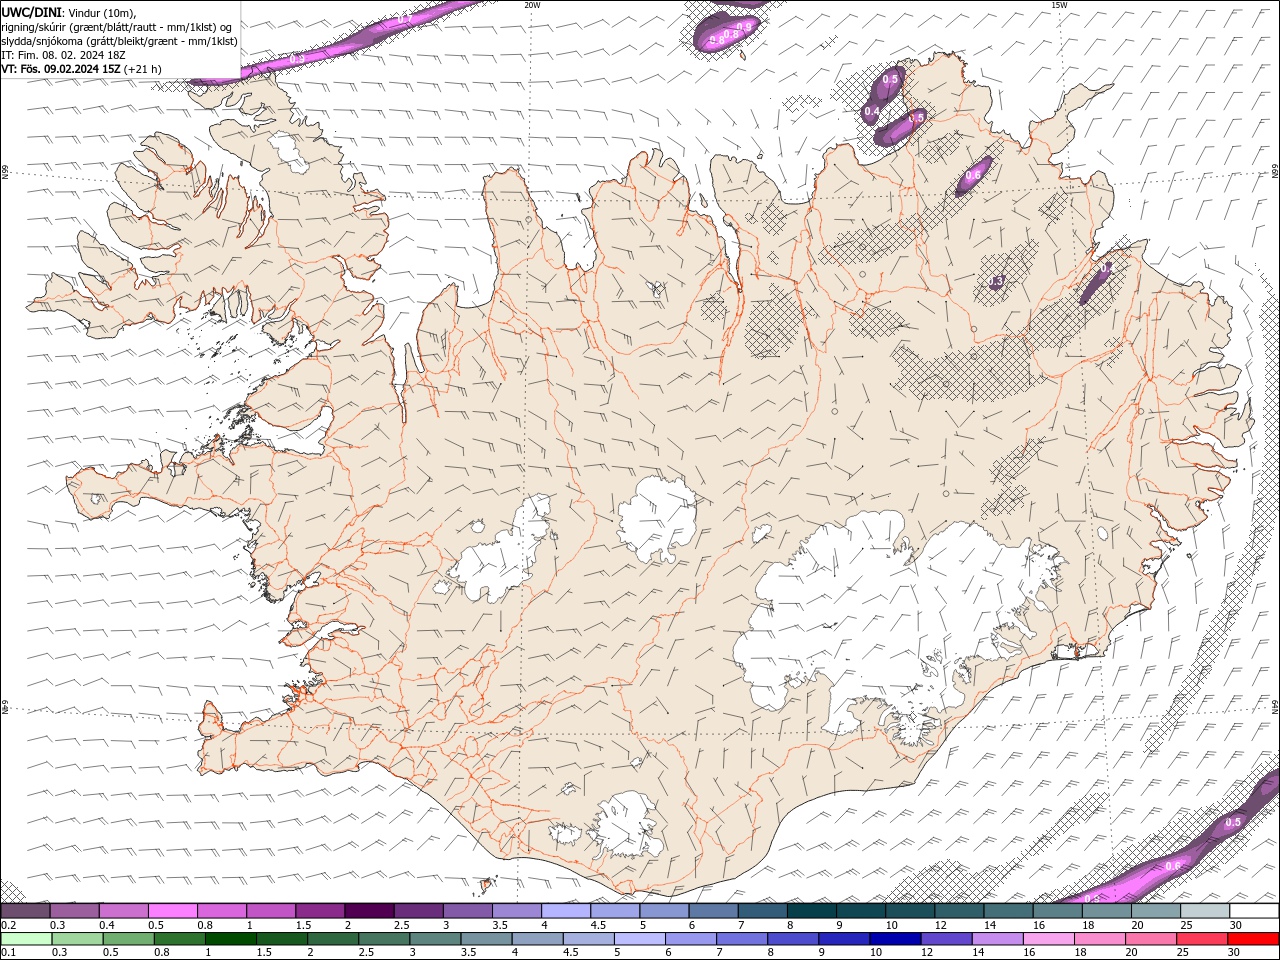
Task: Pick the rain legend swatch between 0.3 and 0.5
Action: (x=77, y=939)
